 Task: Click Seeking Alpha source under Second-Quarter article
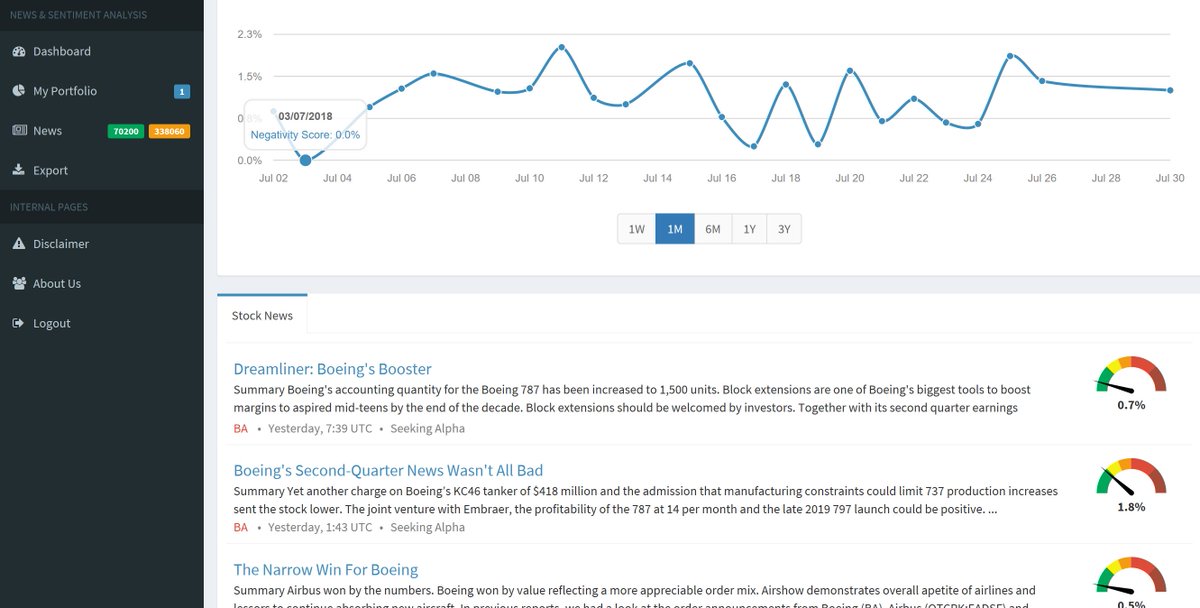pos(427,527)
